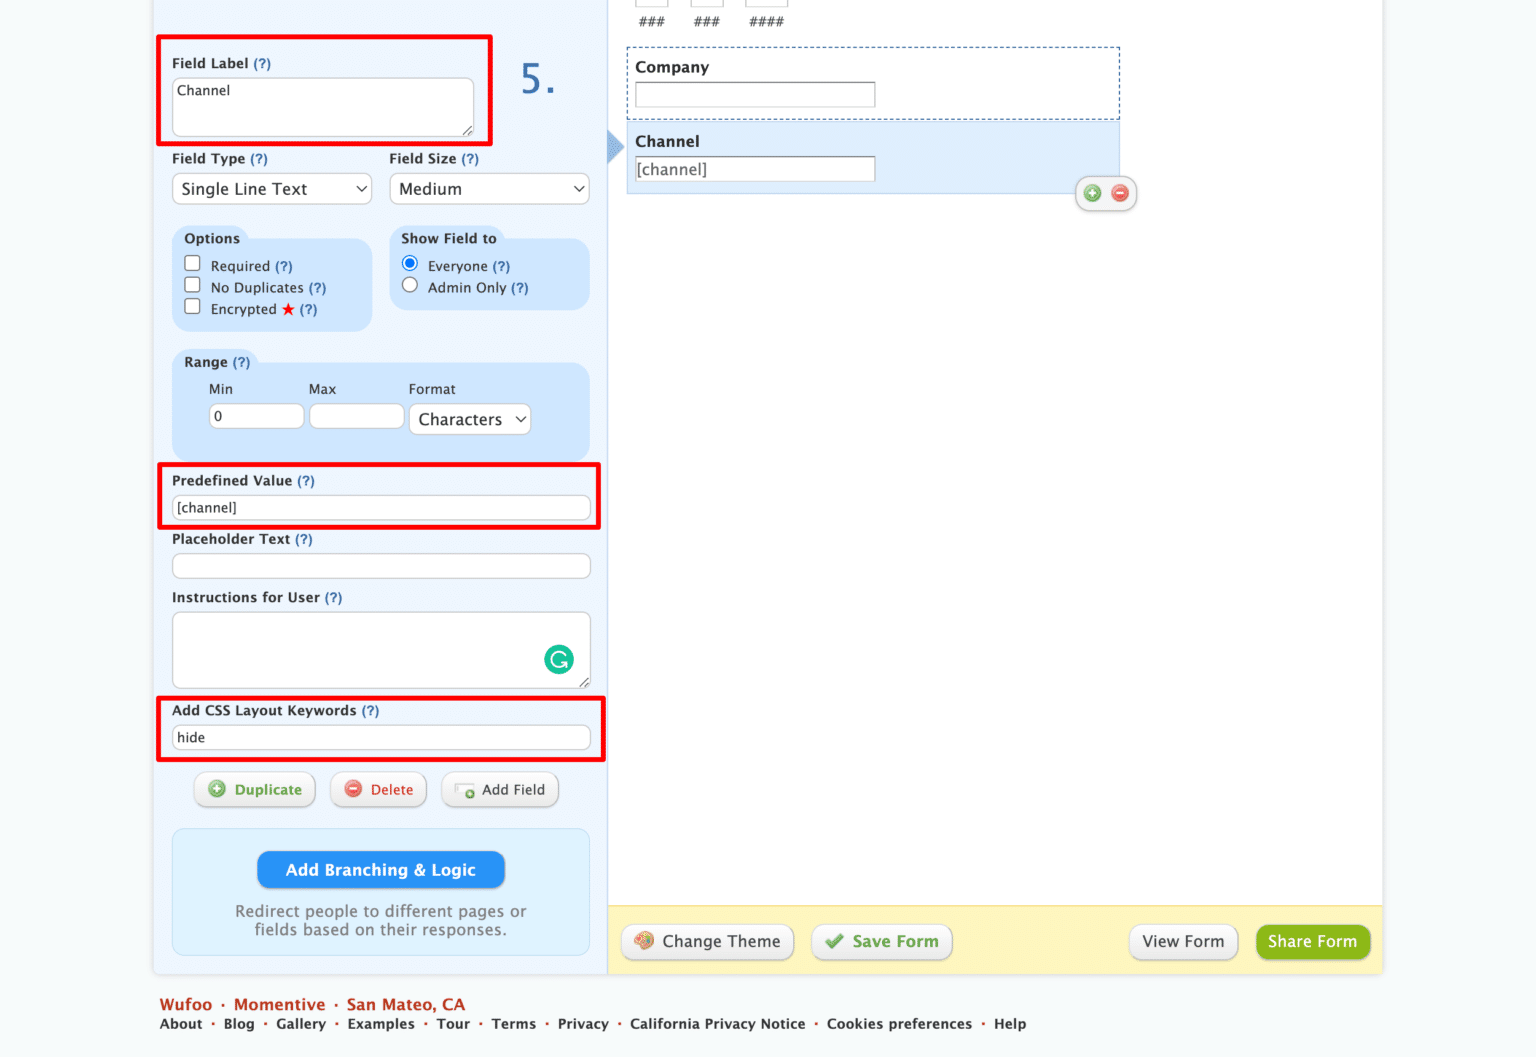Click the green plus icon beside Channel field
The height and width of the screenshot is (1057, 1536).
[x=1092, y=193]
